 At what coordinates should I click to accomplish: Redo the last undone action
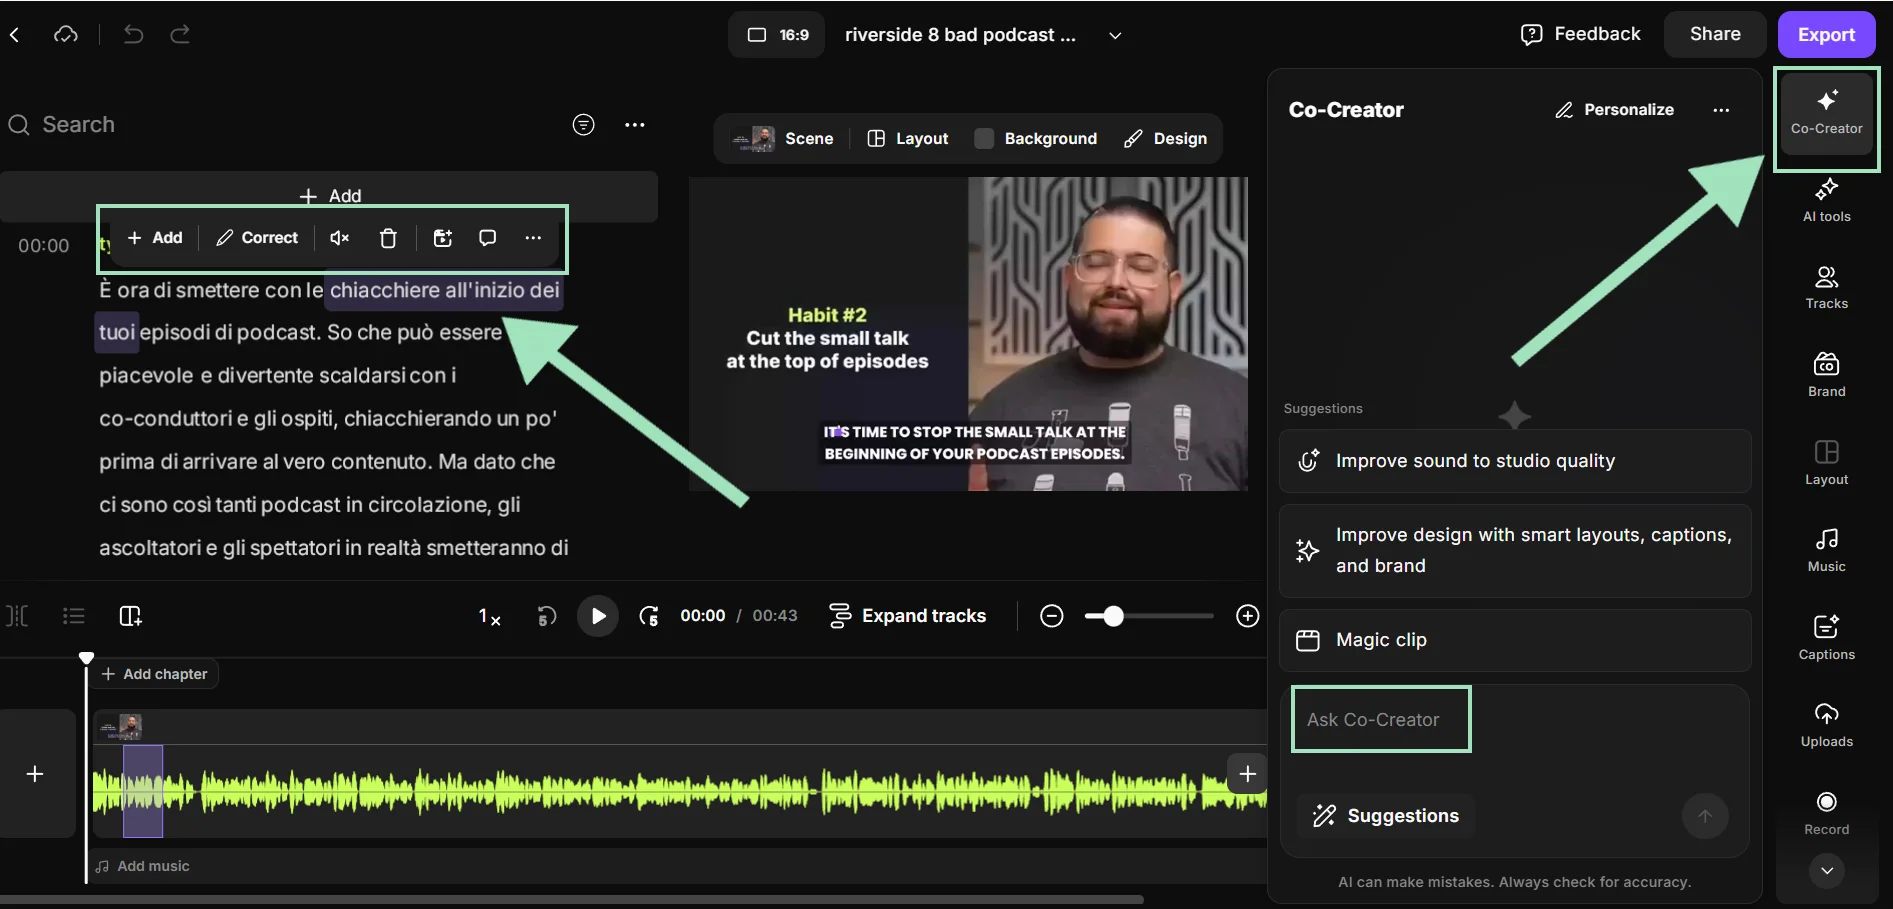coord(180,35)
